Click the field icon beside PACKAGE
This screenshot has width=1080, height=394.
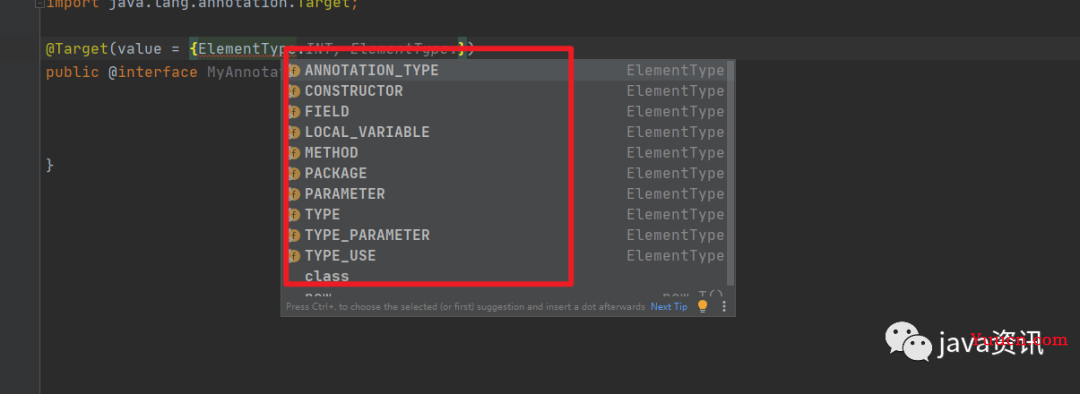(x=294, y=174)
